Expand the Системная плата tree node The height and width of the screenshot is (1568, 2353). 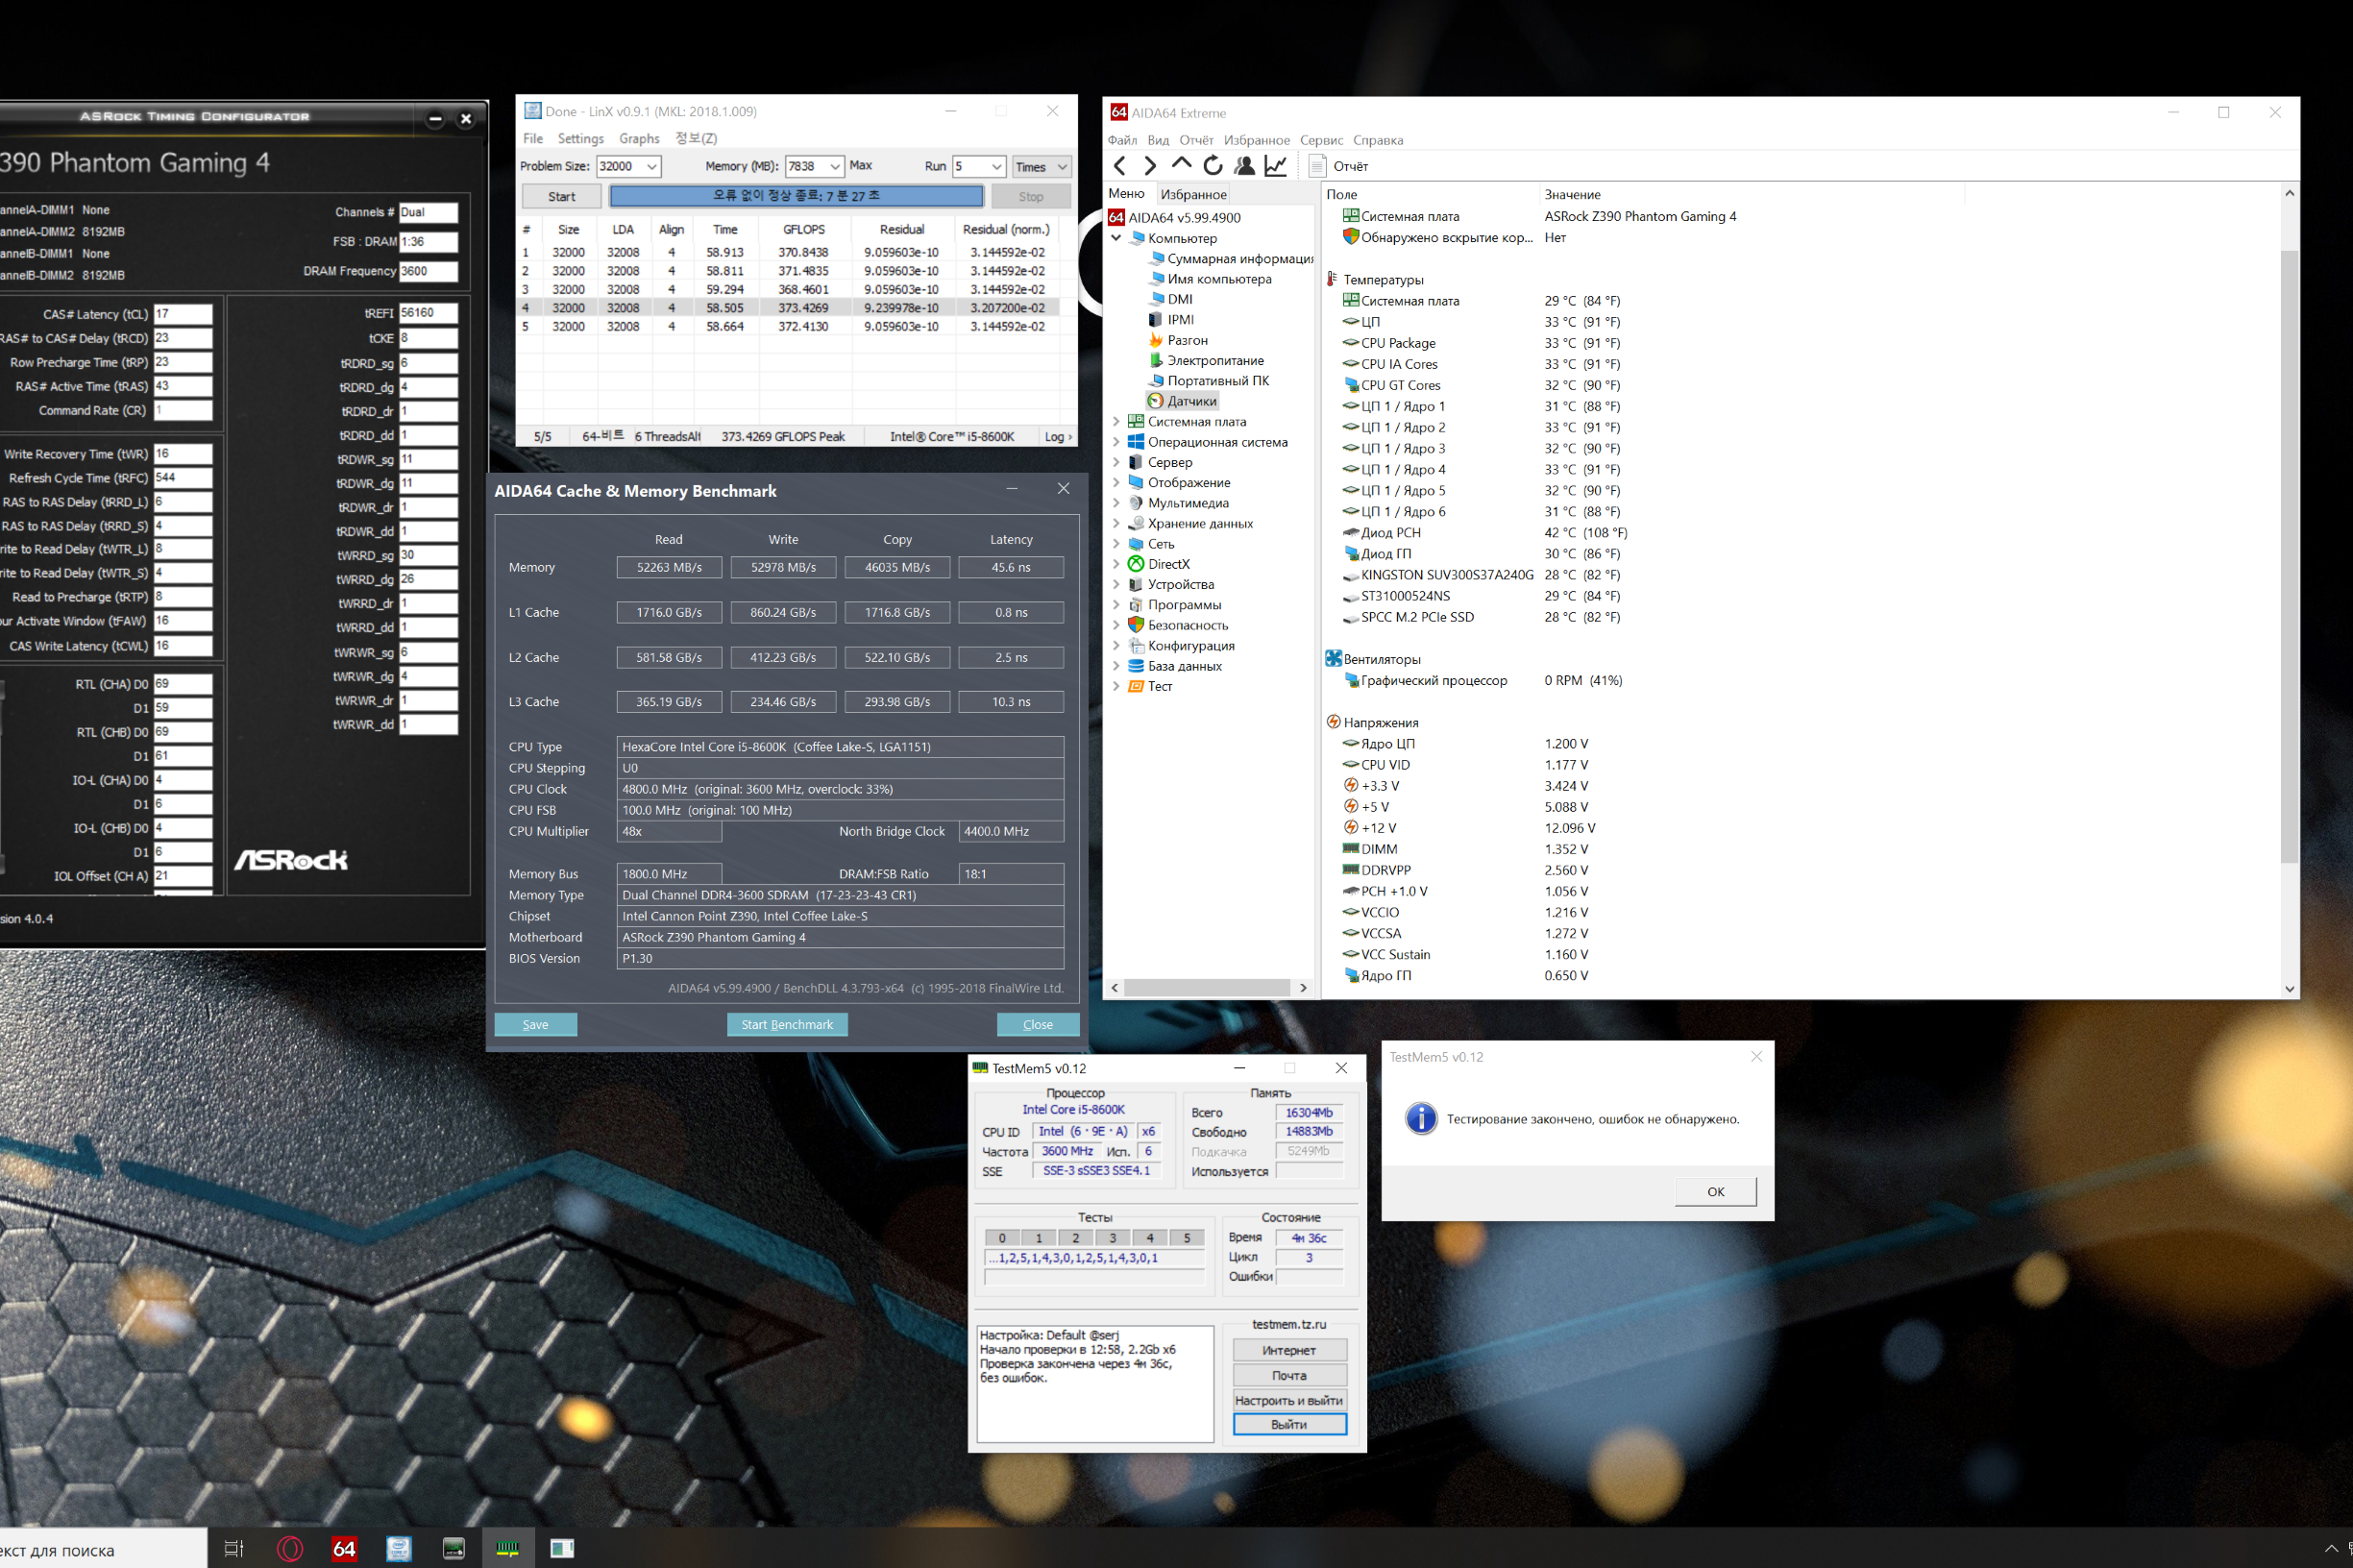click(1117, 422)
